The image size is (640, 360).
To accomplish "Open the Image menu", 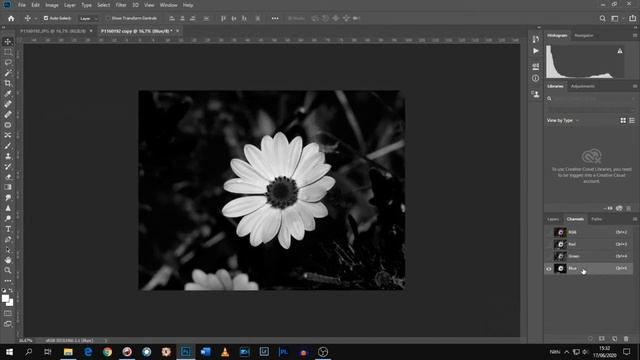I will [51, 5].
